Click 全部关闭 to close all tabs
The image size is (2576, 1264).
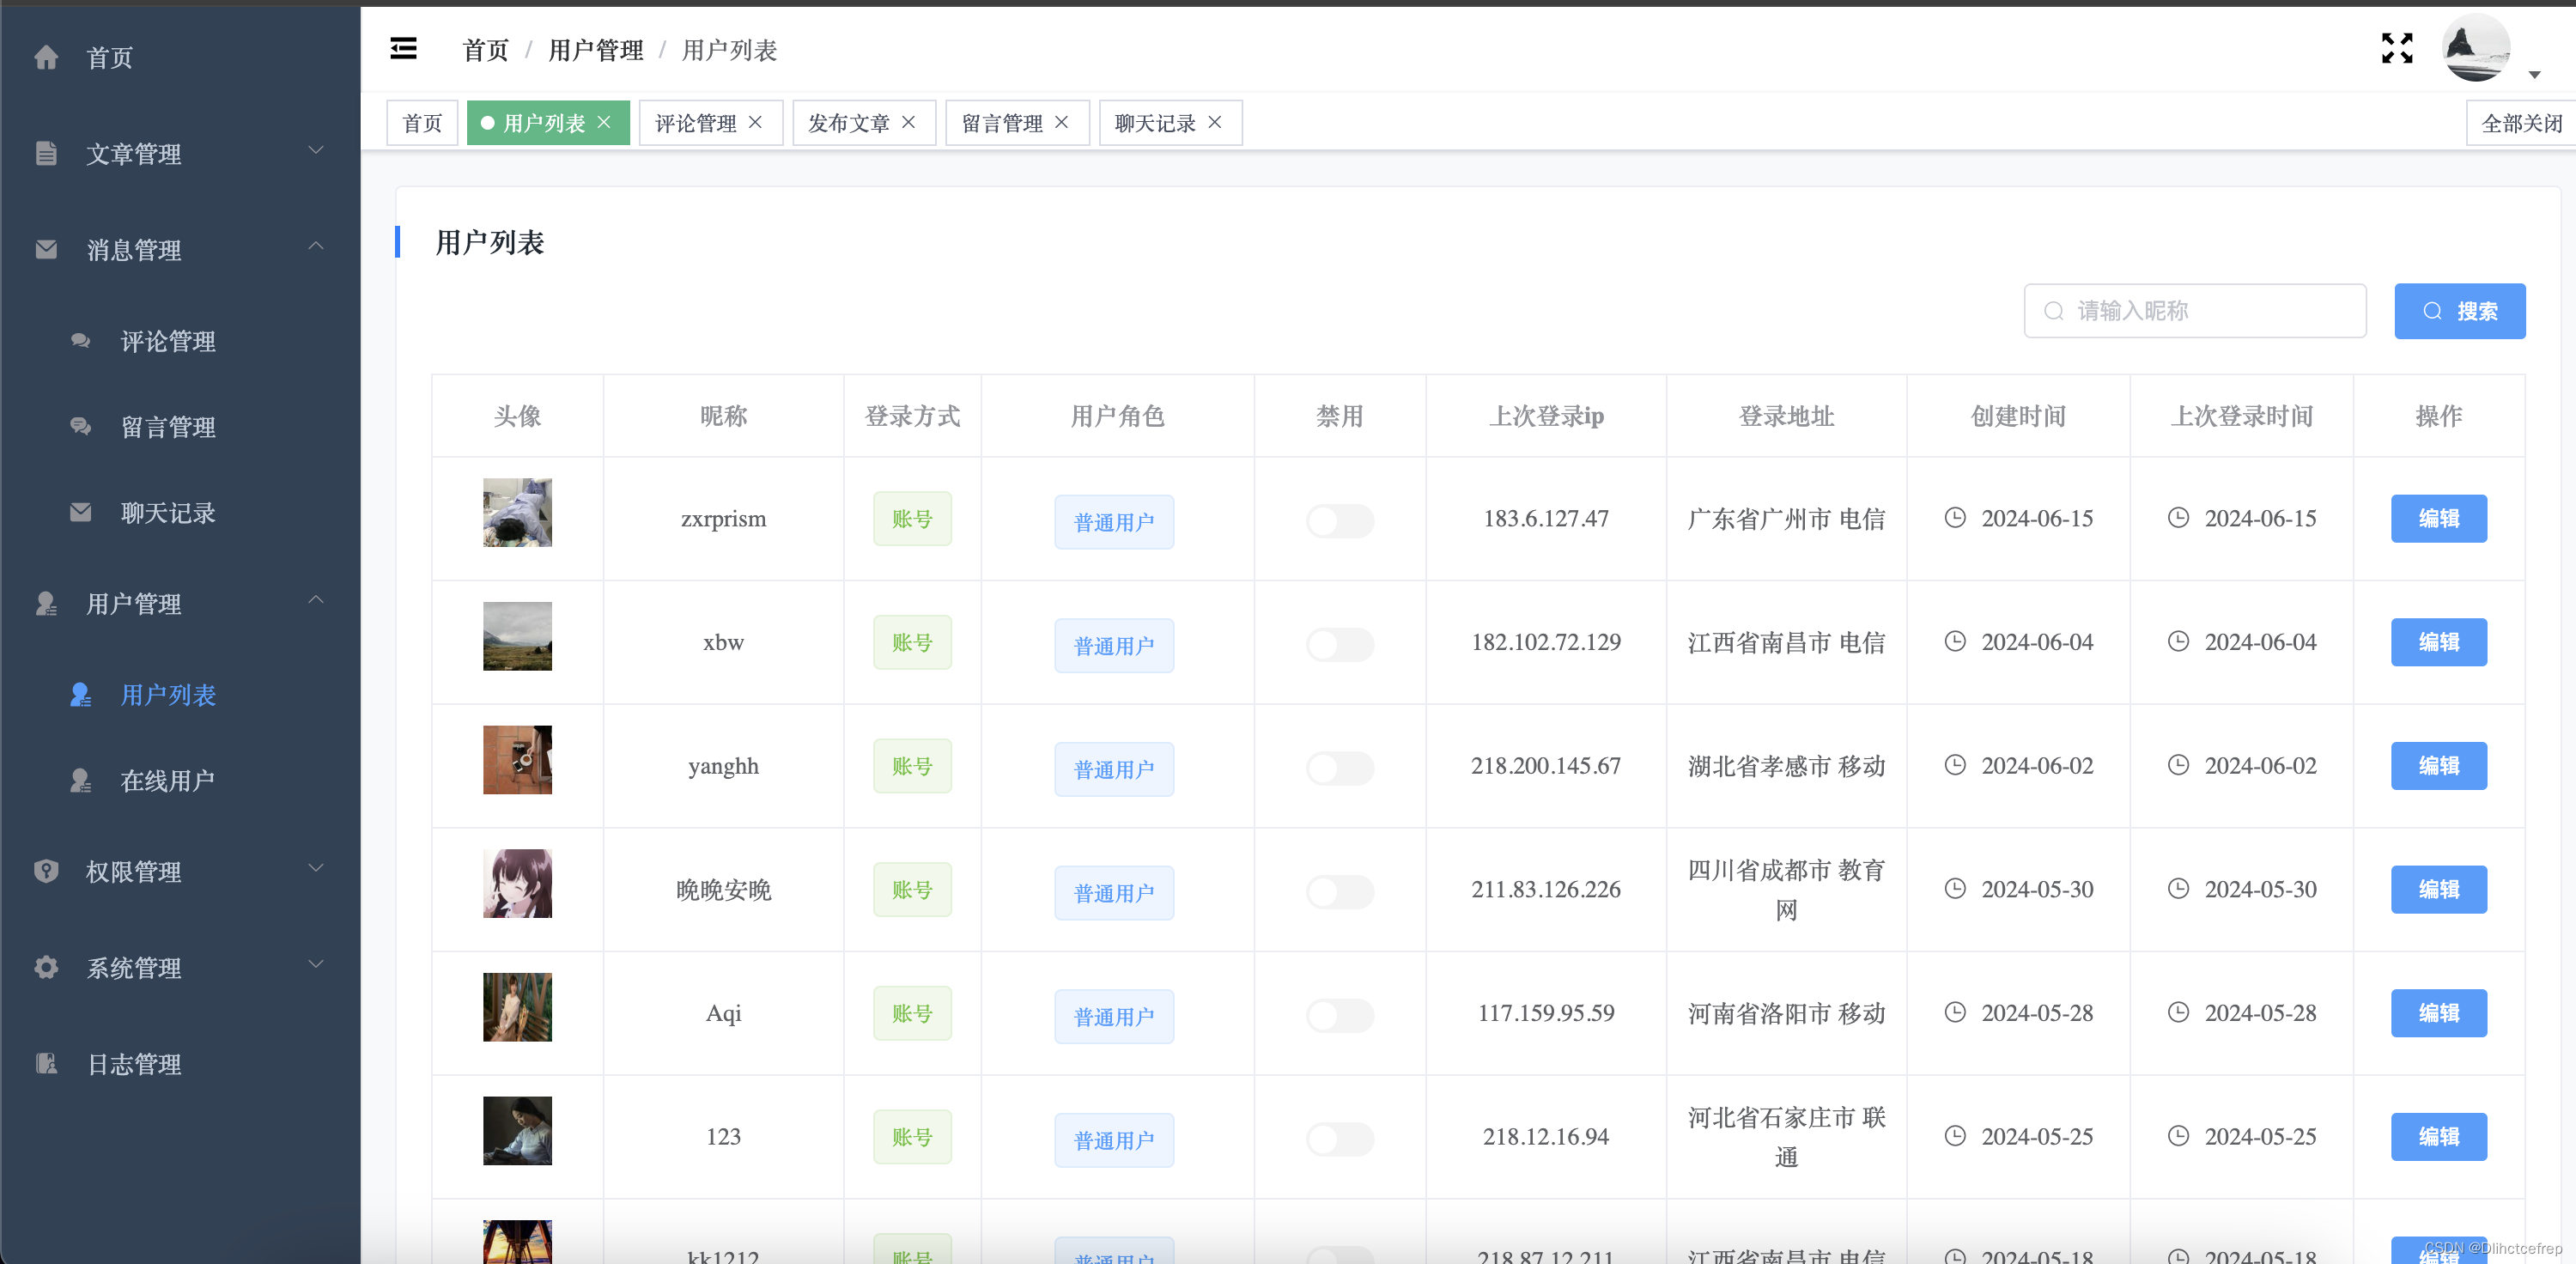click(x=2521, y=122)
